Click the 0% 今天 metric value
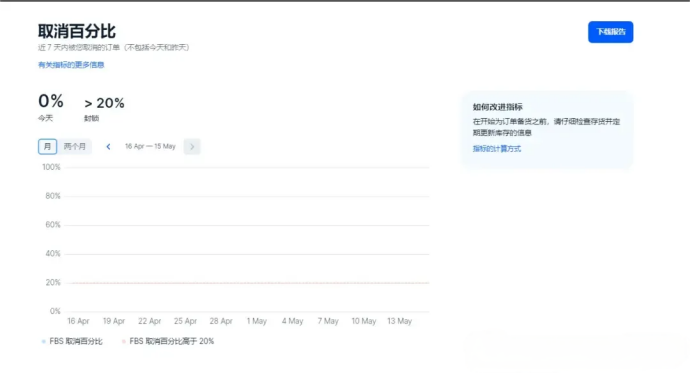This screenshot has width=690, height=377. point(51,102)
